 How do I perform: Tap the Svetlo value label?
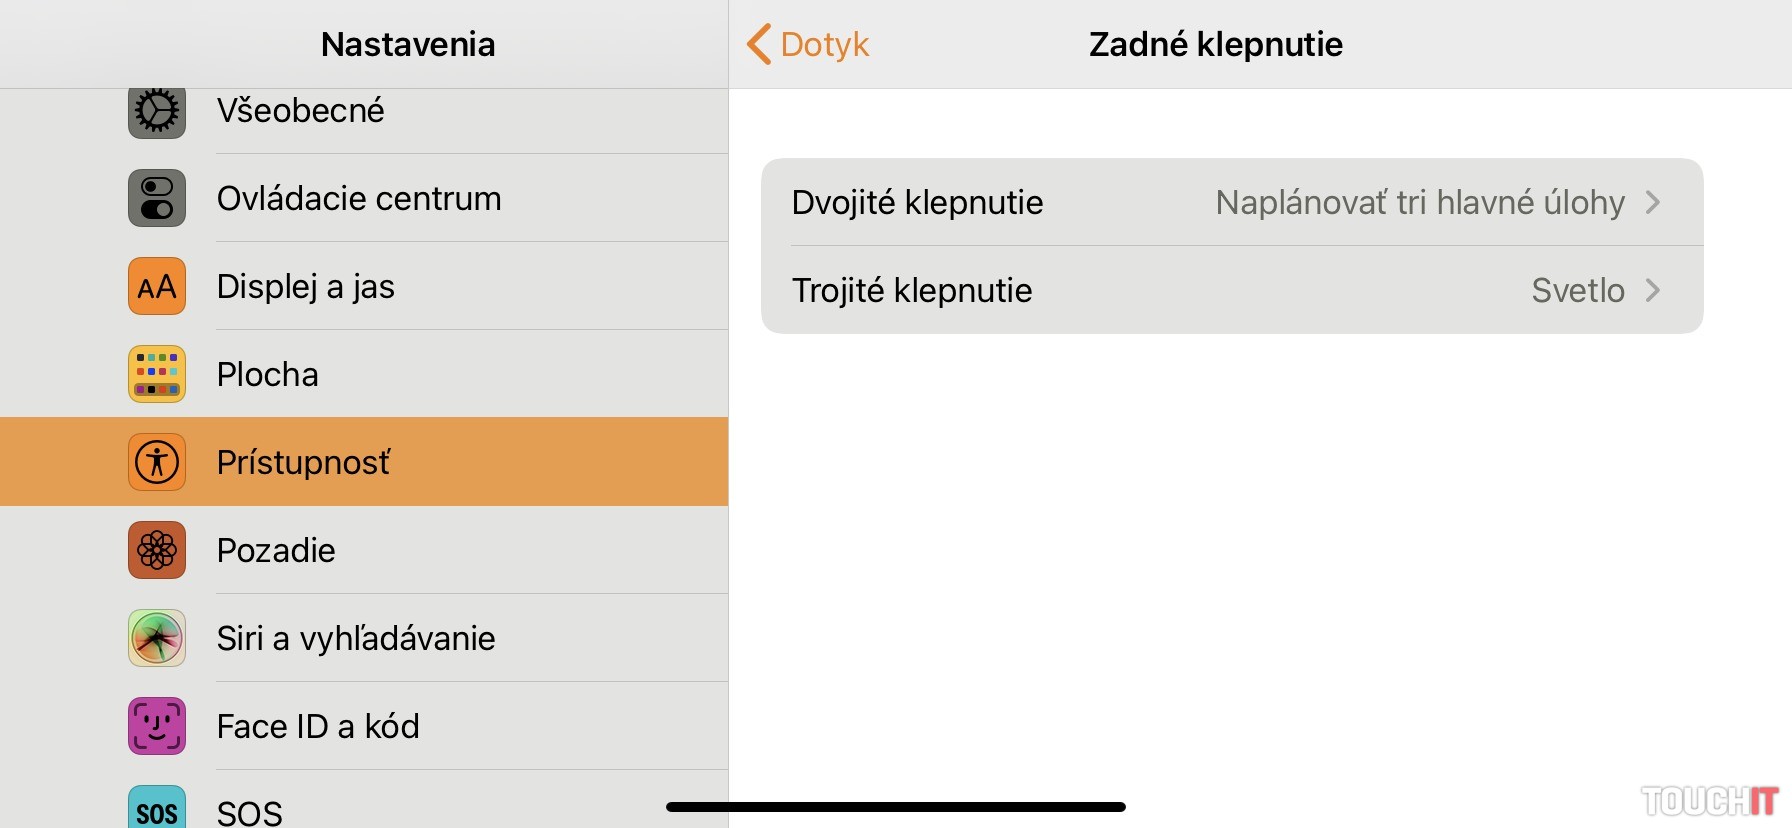(1578, 290)
